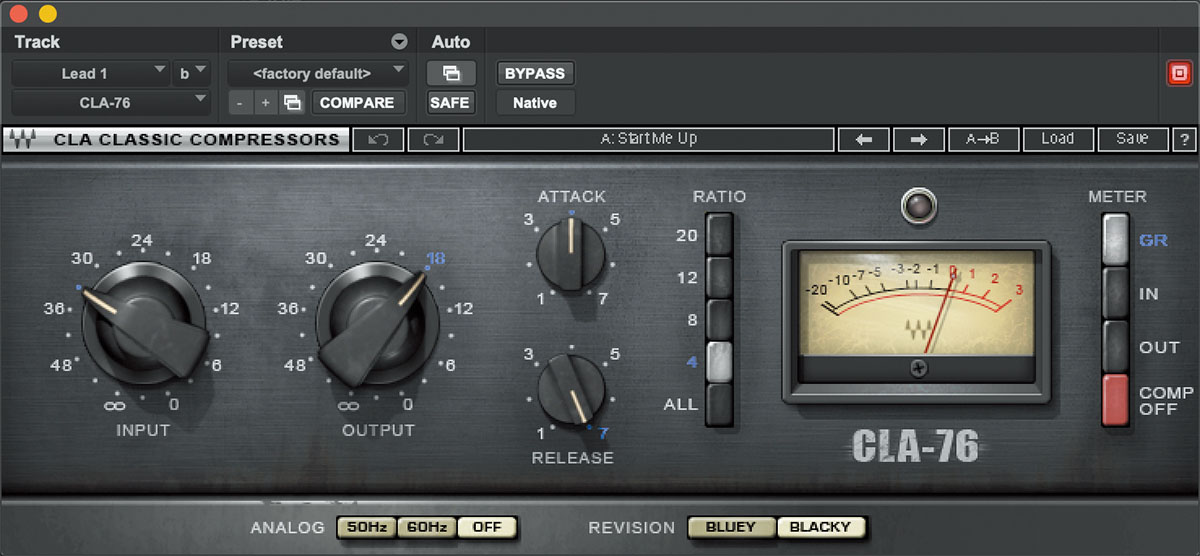Click the preset copy settings icon

[x=292, y=102]
